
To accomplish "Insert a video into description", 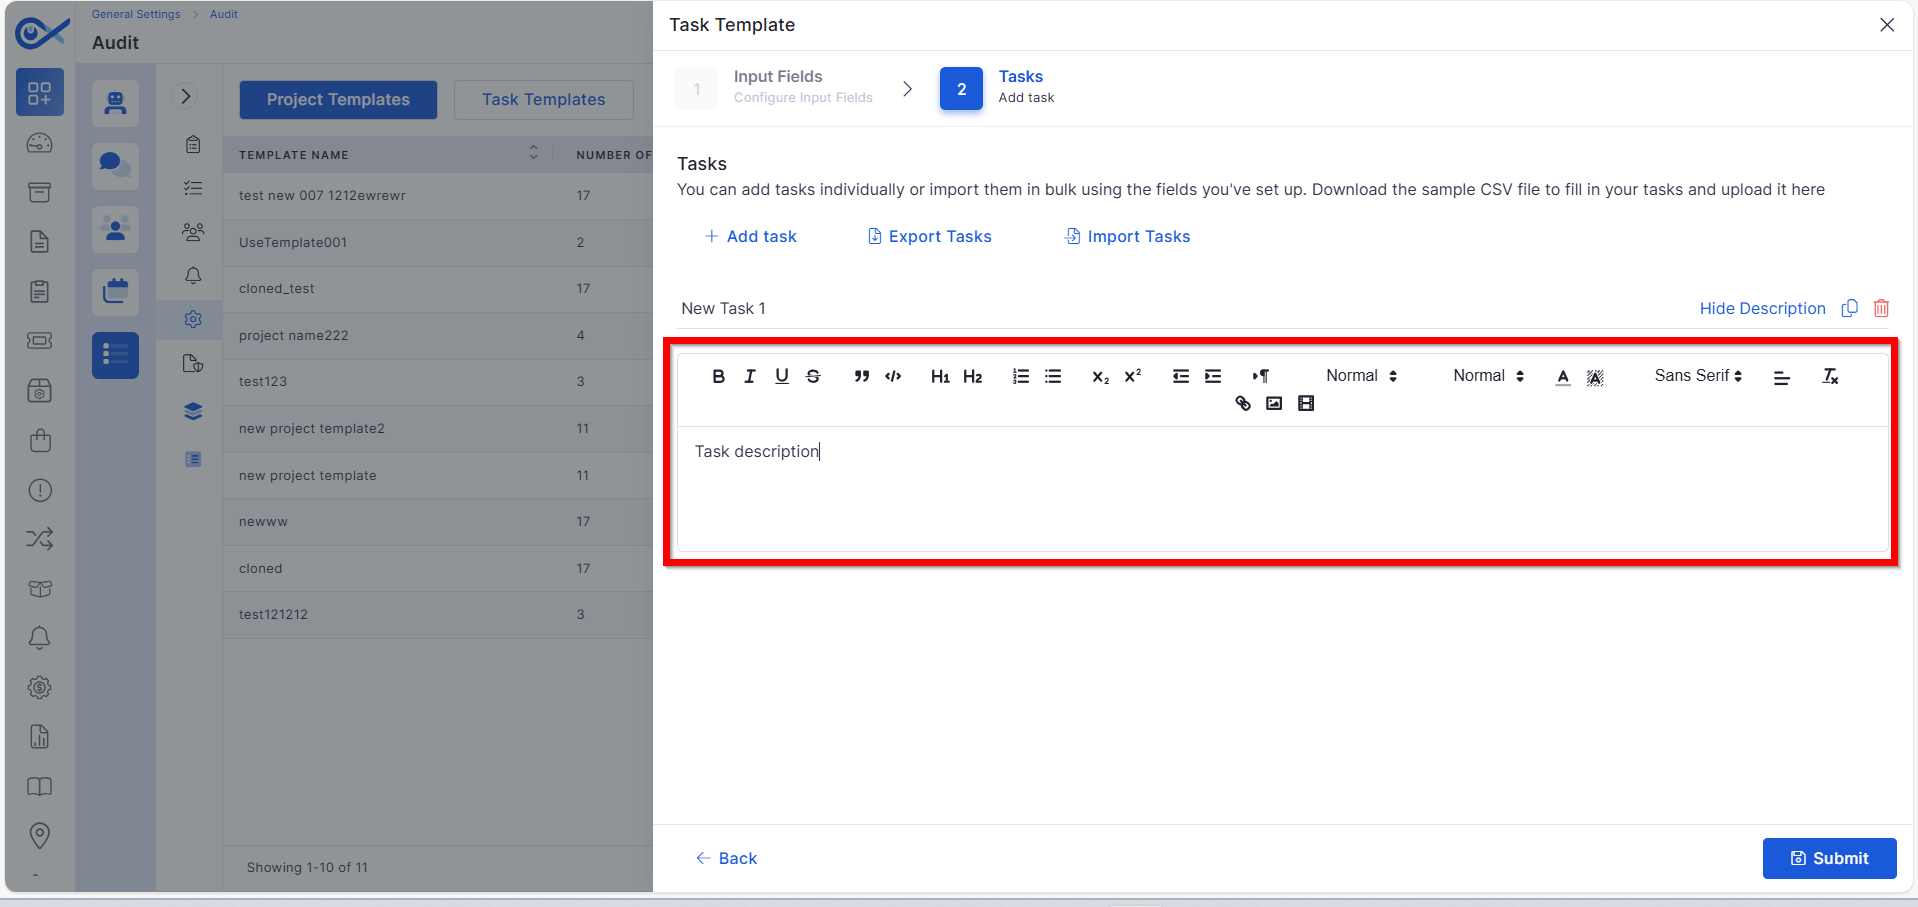I will tap(1306, 403).
